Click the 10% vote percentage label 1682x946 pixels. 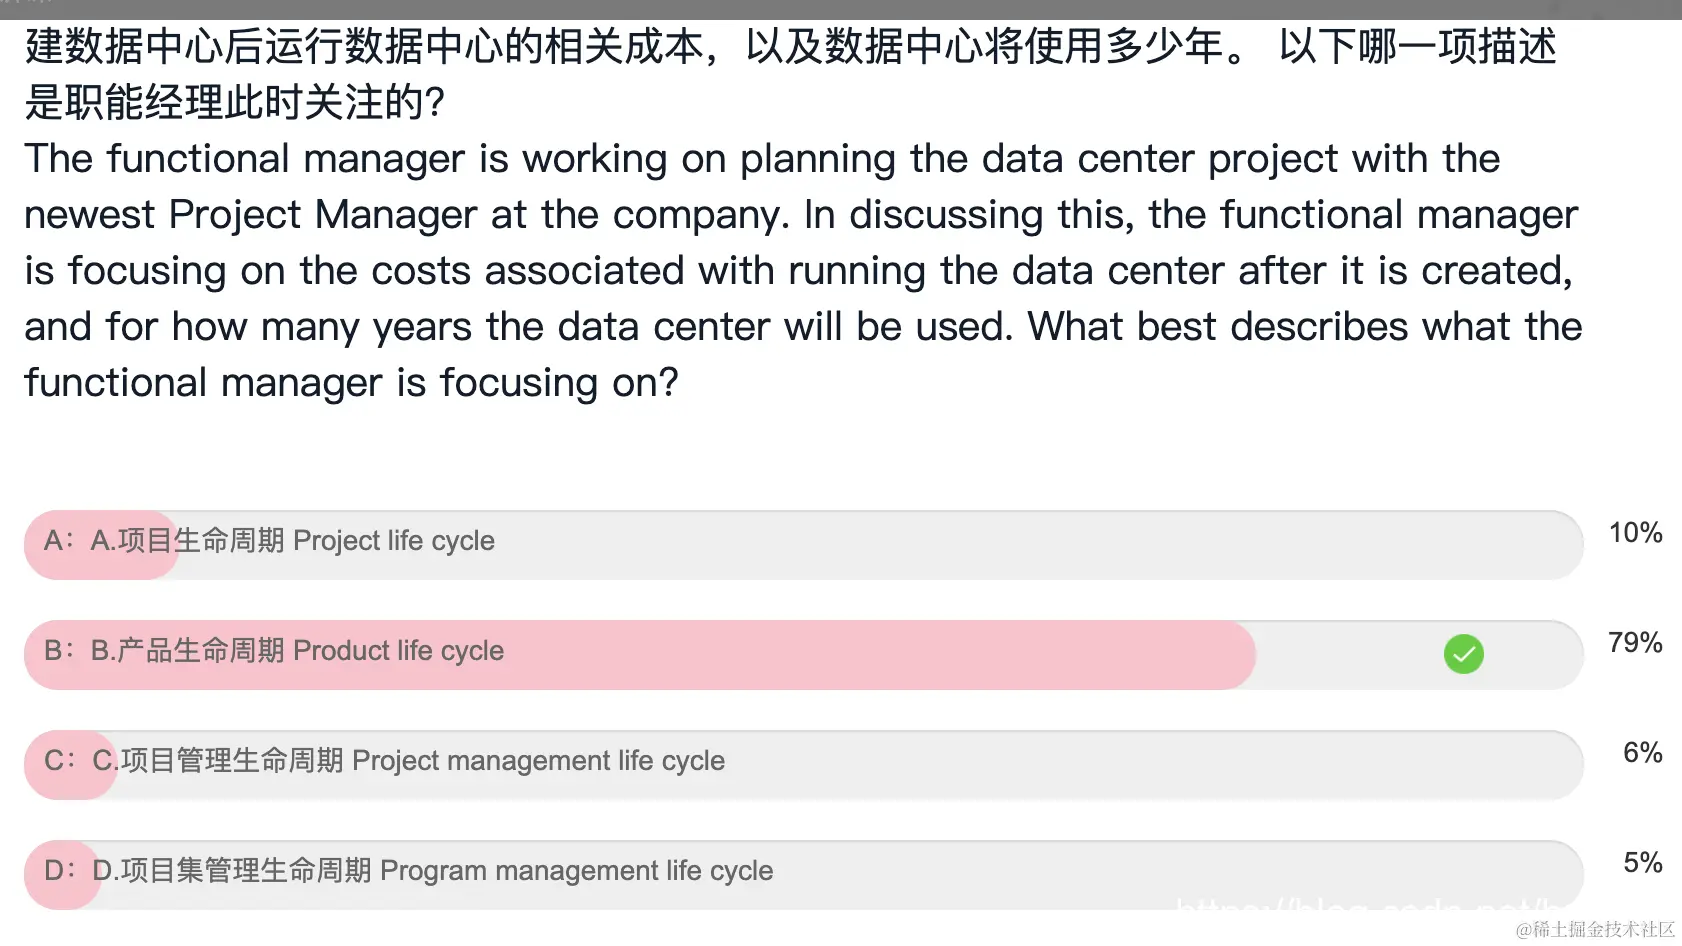click(1634, 533)
